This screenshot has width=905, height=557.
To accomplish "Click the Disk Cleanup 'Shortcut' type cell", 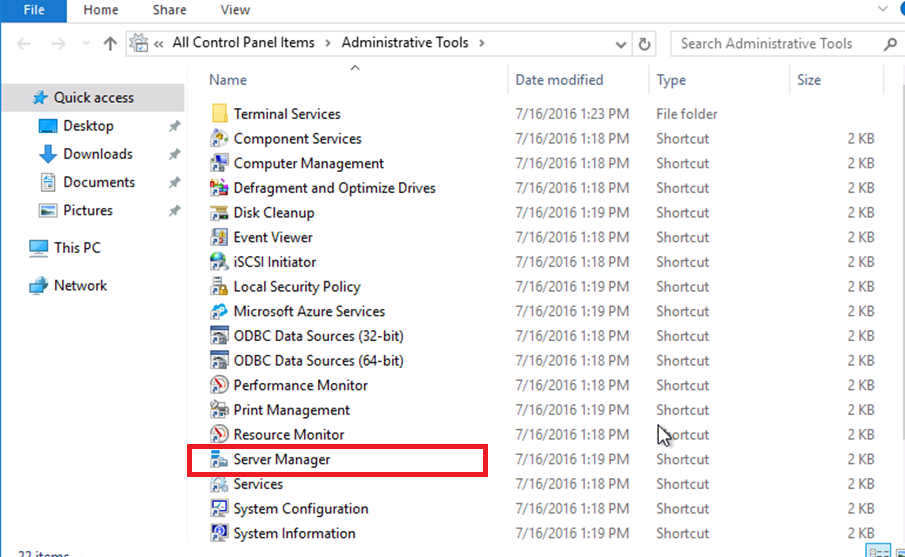I will click(x=682, y=213).
